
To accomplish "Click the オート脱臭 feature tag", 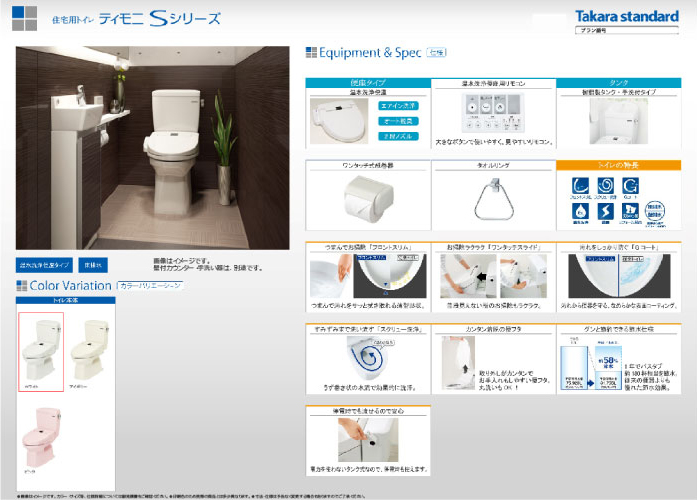I will [398, 121].
